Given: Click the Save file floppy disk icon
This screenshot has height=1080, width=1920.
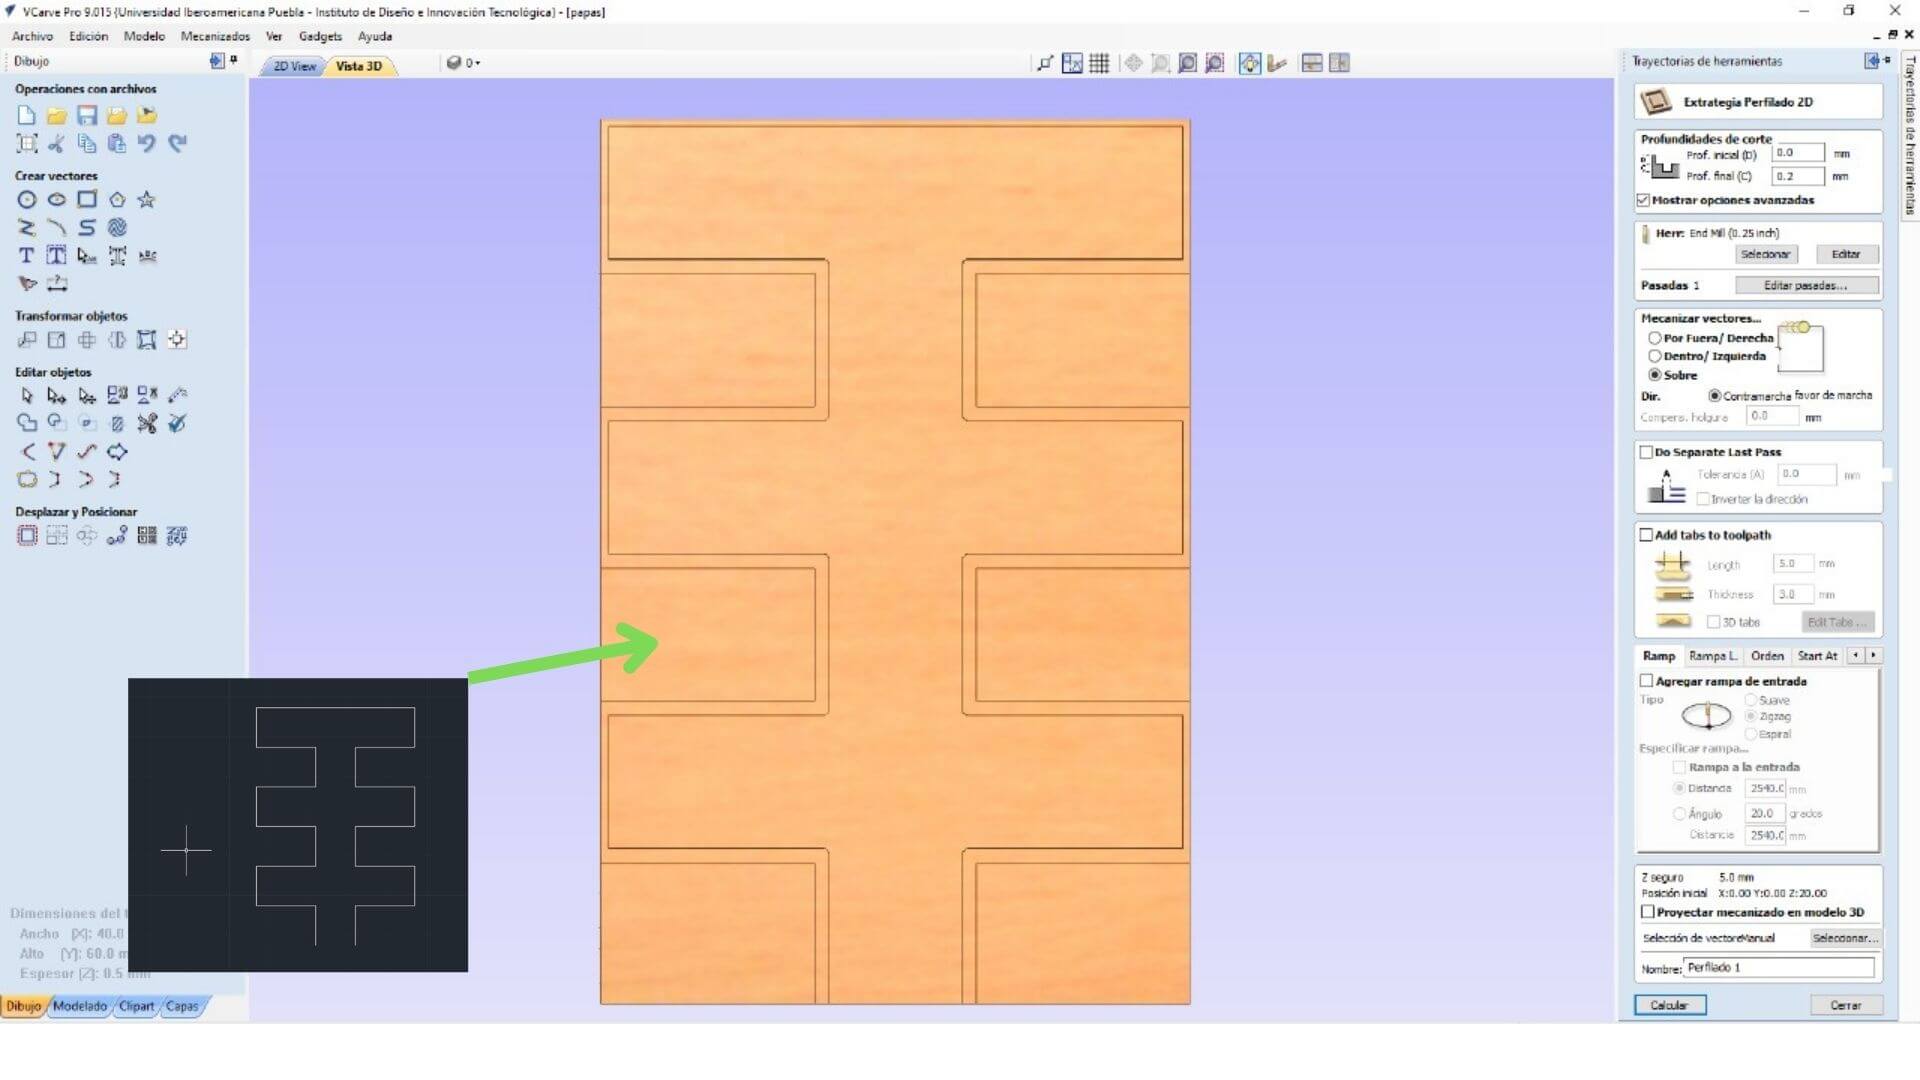Looking at the screenshot, I should pyautogui.click(x=87, y=115).
